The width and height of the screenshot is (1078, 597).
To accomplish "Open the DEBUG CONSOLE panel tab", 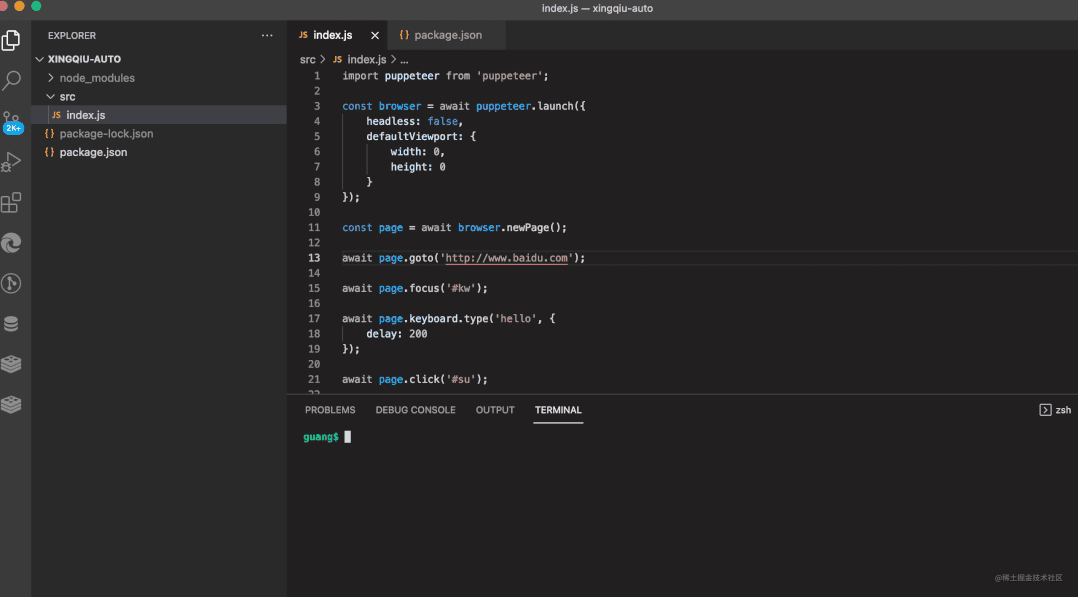I will coord(415,410).
